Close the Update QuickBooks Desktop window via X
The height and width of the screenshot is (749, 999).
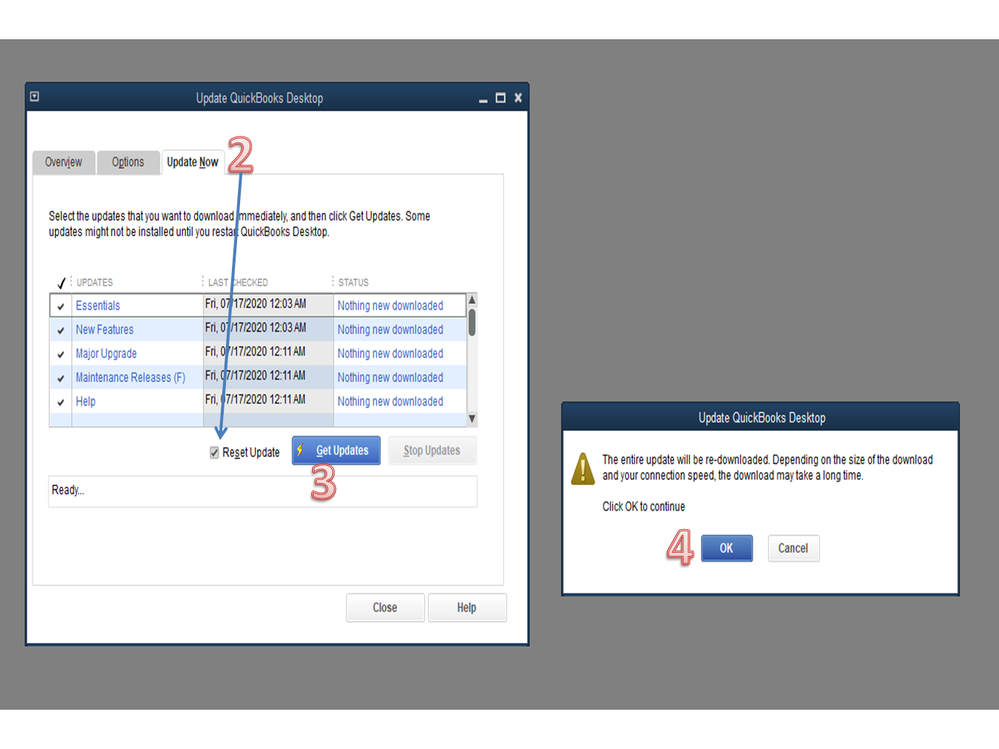518,98
